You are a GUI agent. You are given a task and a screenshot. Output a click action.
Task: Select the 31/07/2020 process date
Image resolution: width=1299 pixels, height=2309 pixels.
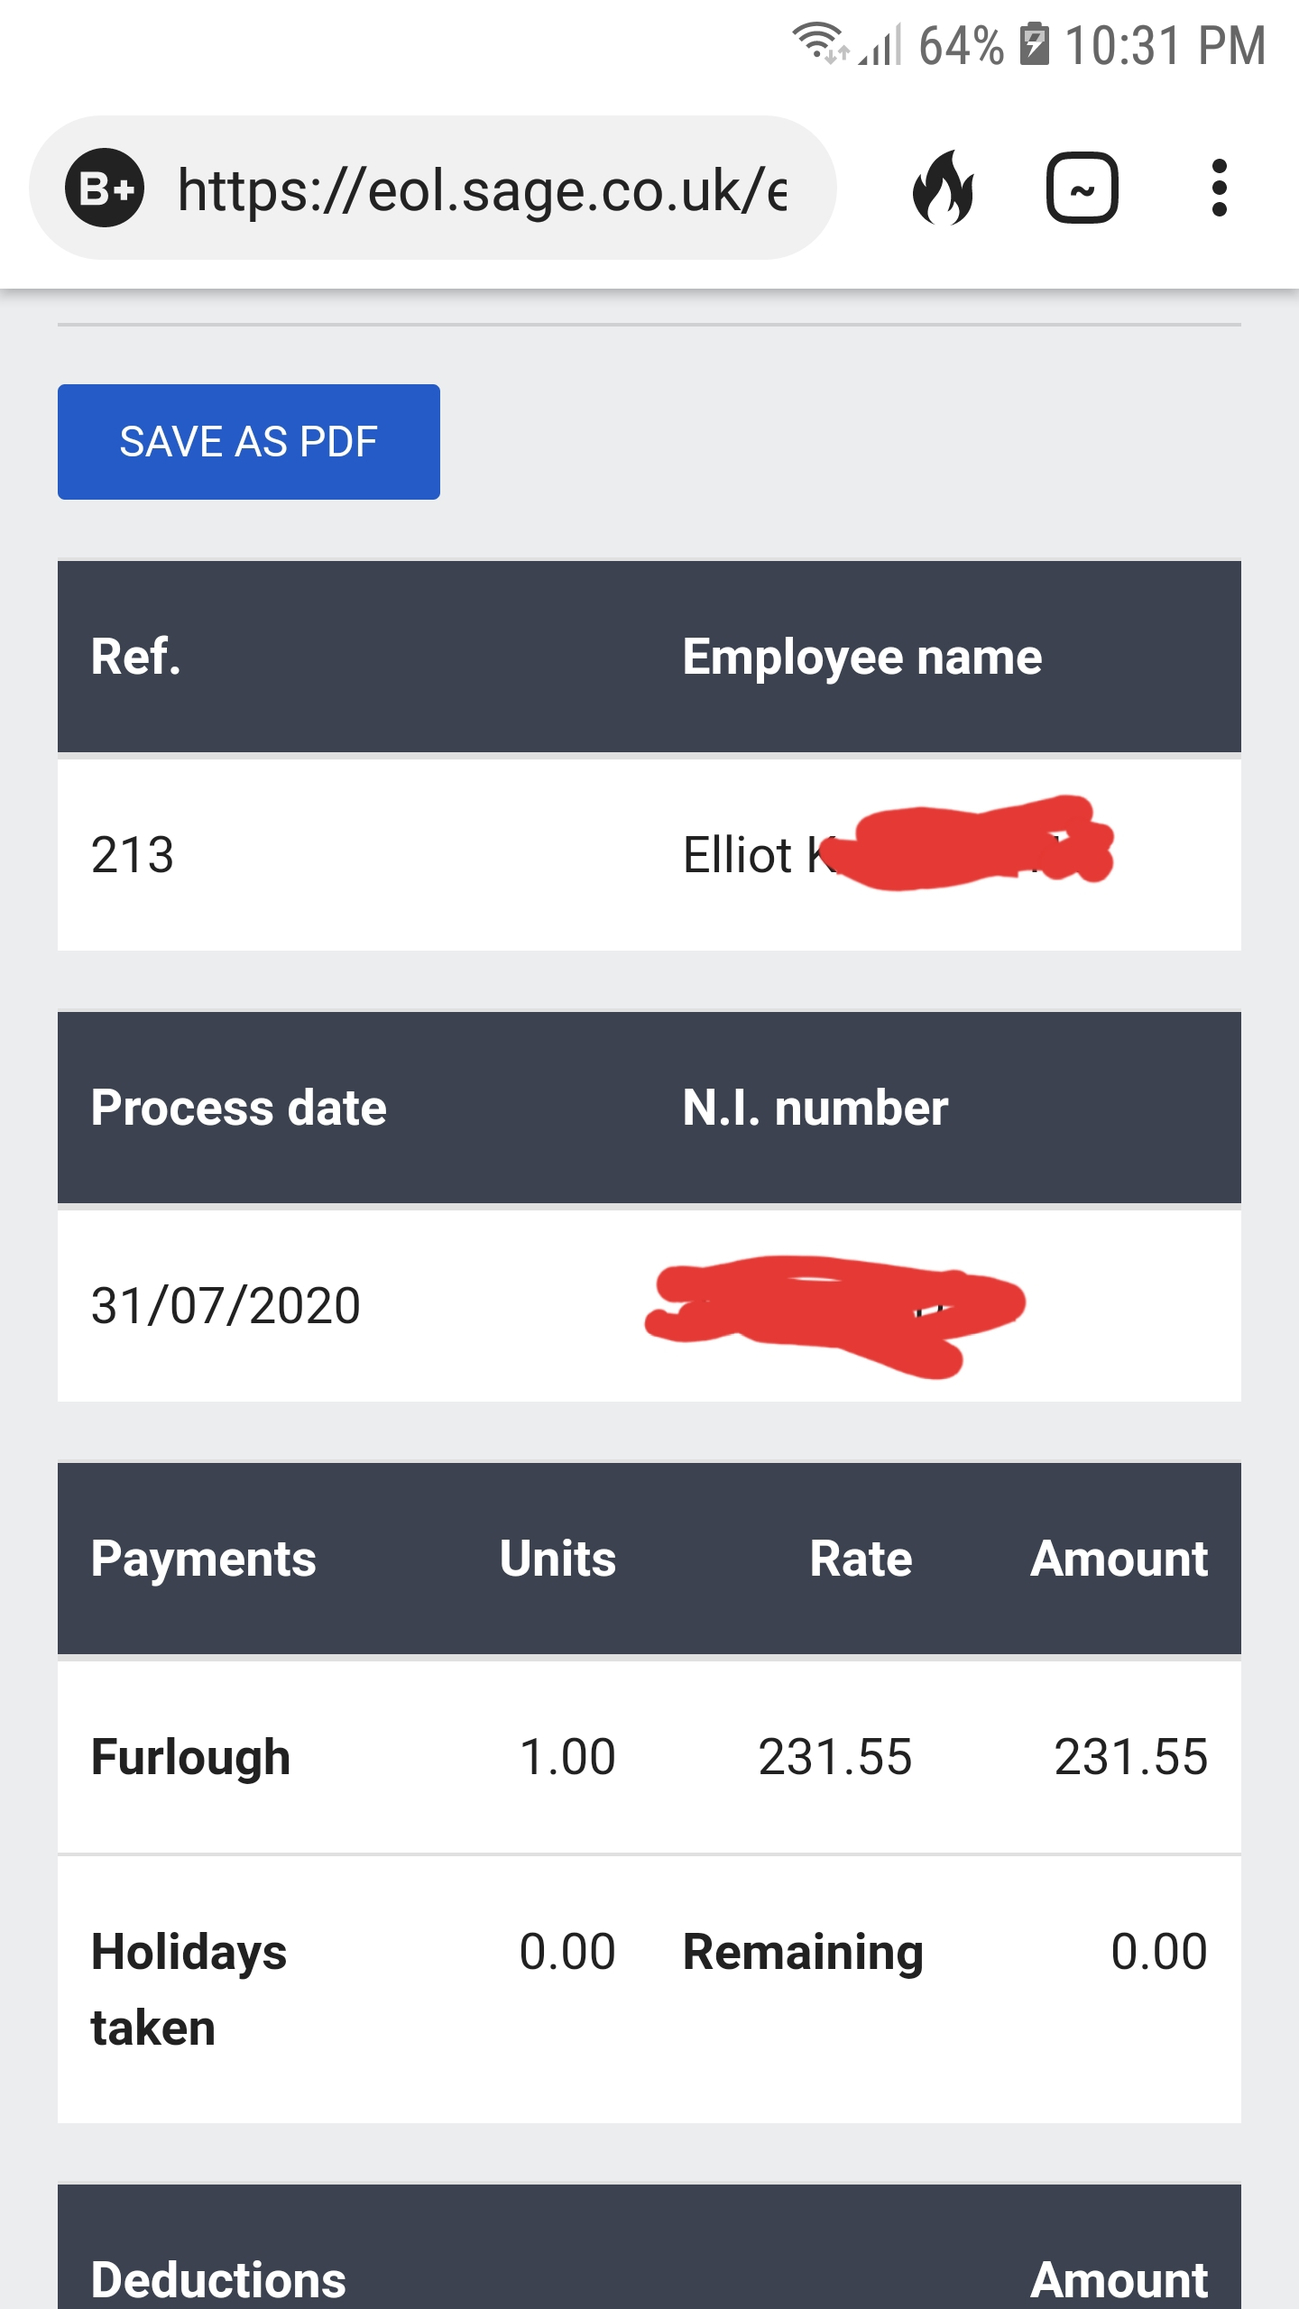point(226,1306)
